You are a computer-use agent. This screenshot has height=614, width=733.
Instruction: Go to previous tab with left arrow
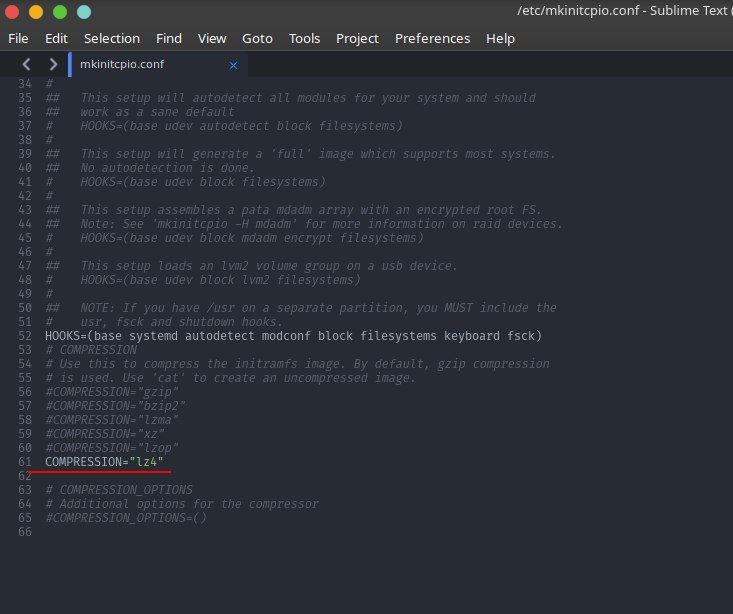[x=27, y=64]
